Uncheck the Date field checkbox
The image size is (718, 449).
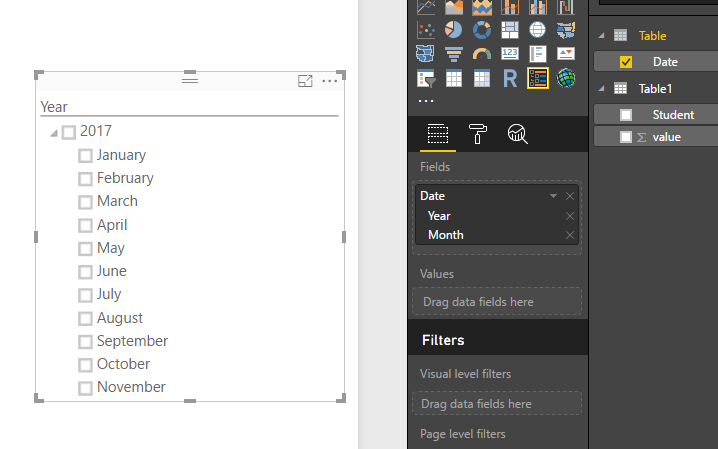626,62
